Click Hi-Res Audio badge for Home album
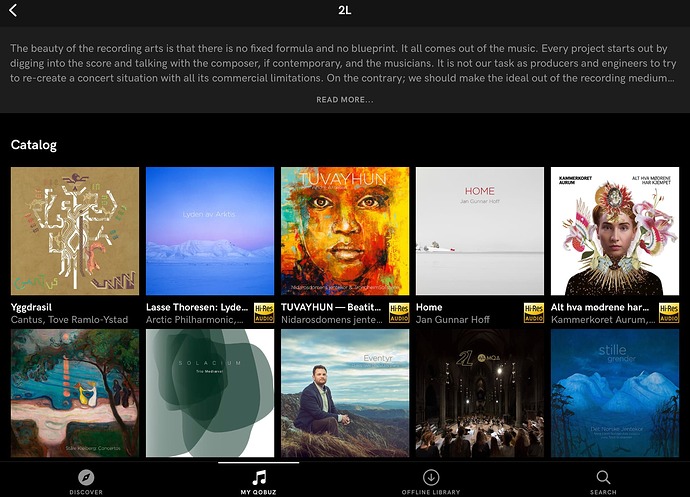690x497 pixels. pos(534,313)
